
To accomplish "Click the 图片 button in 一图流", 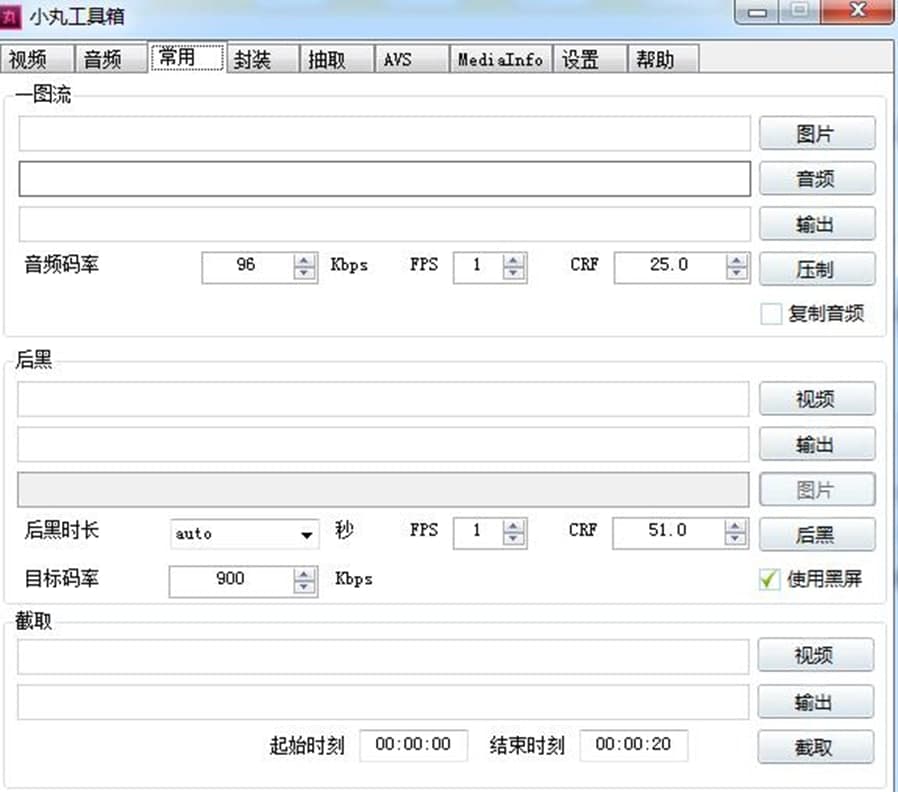I will click(x=816, y=134).
